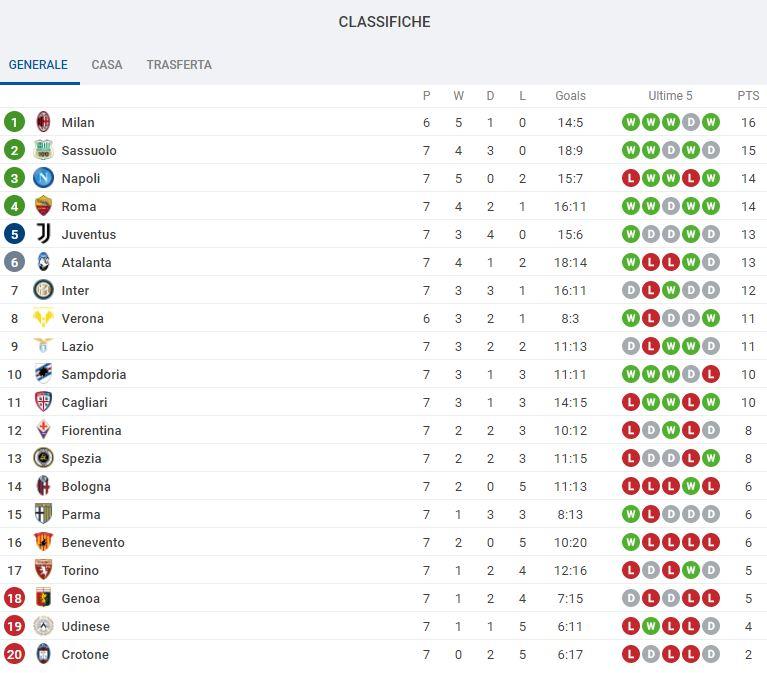Select the GENERALE tab

pos(38,65)
